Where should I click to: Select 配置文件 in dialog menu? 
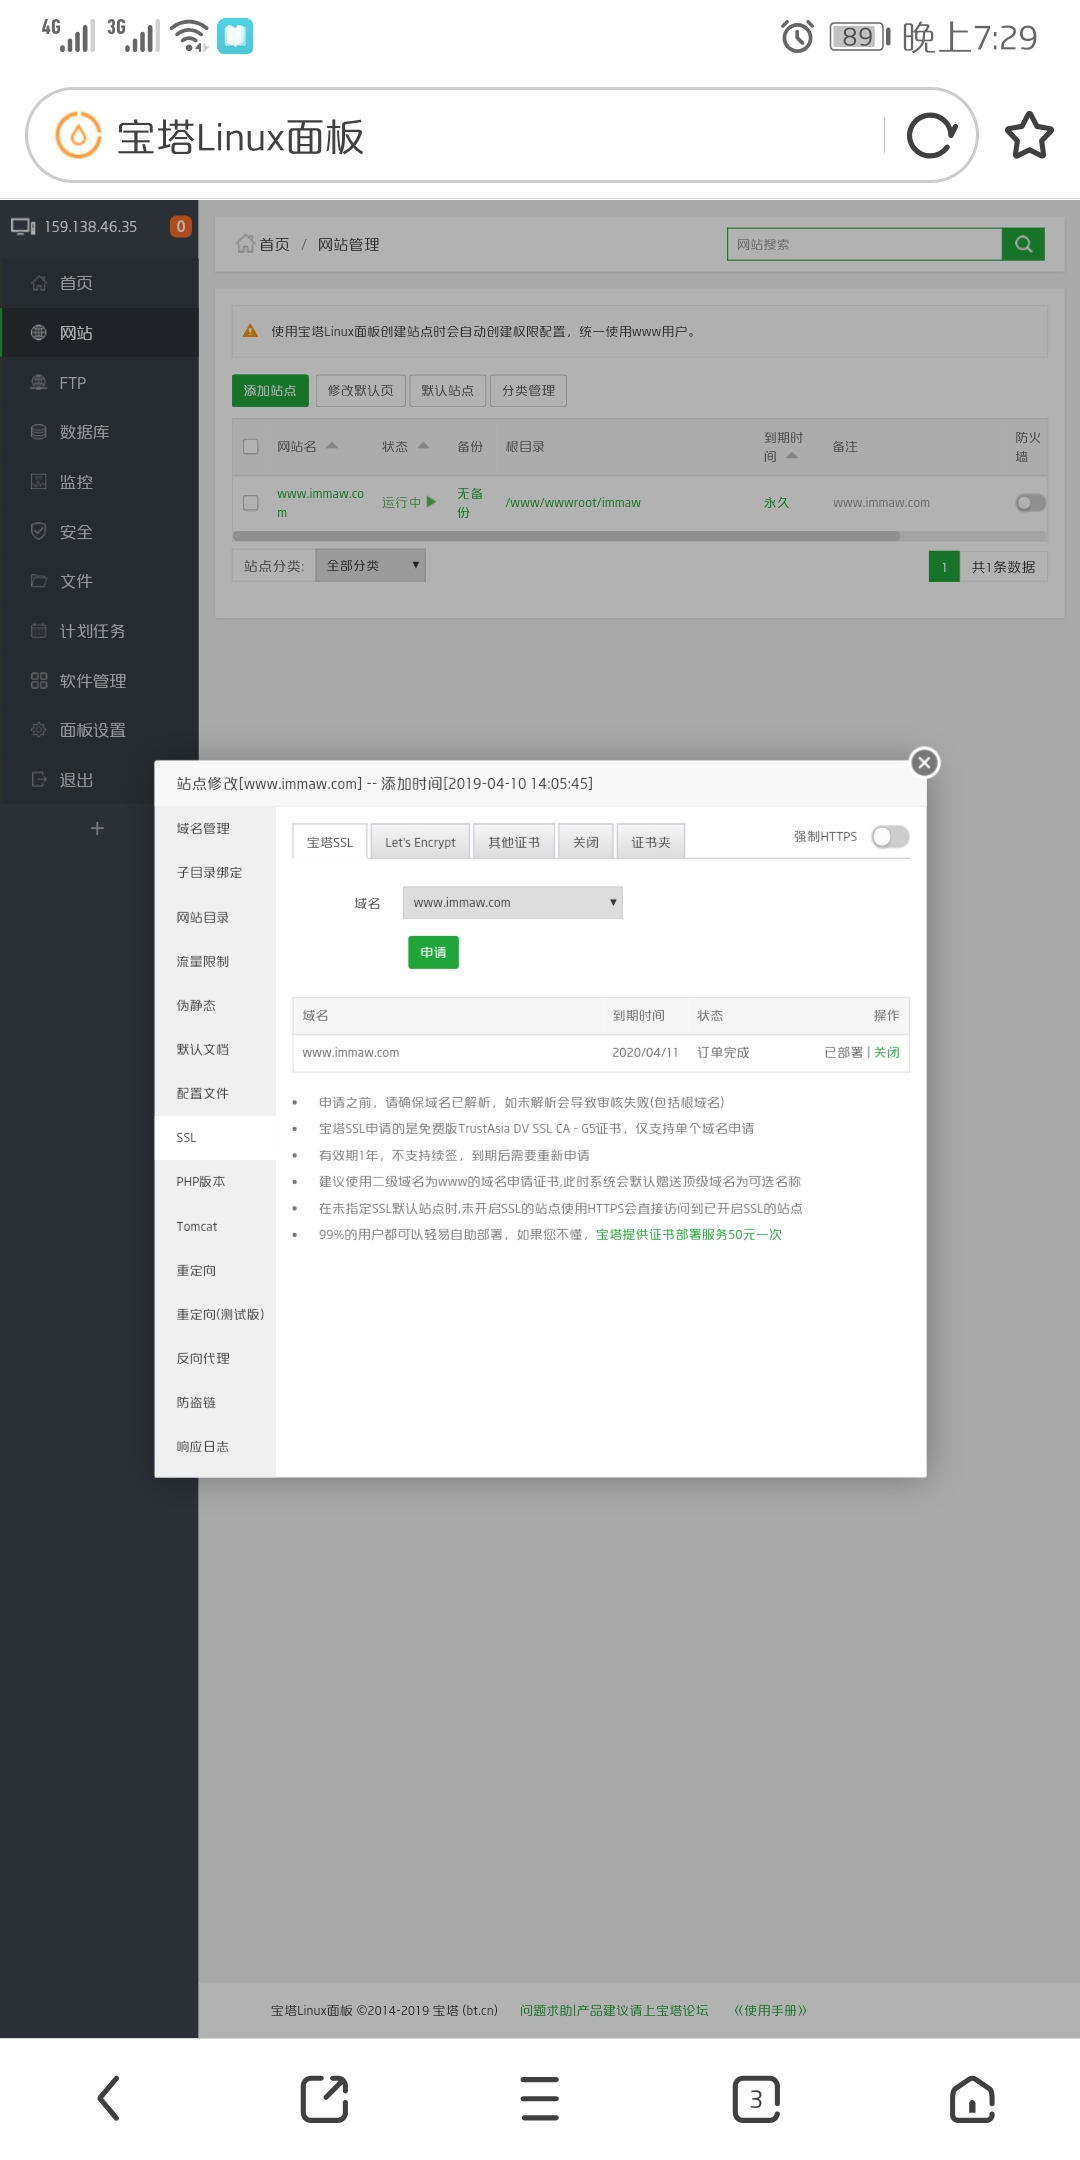pyautogui.click(x=215, y=1093)
